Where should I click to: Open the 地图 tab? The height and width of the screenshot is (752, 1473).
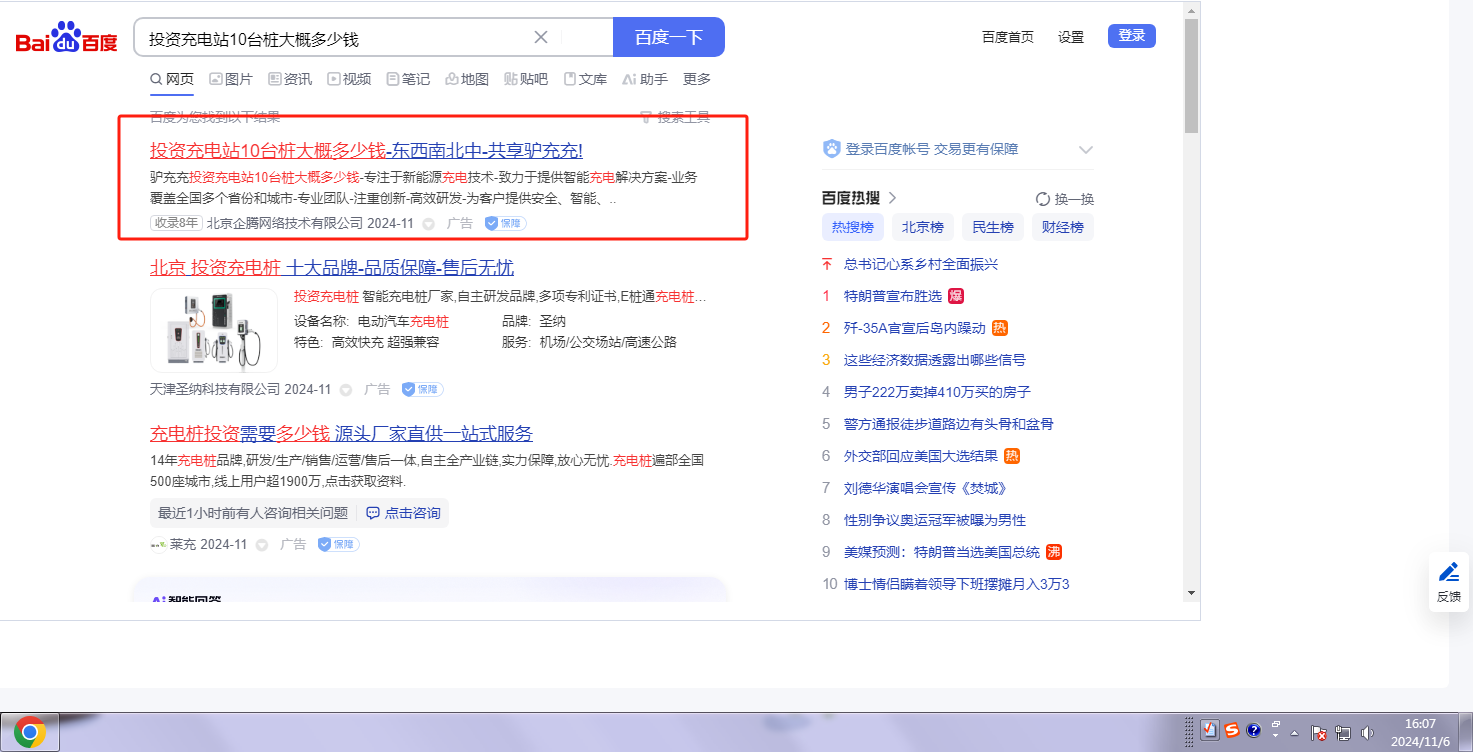(467, 79)
